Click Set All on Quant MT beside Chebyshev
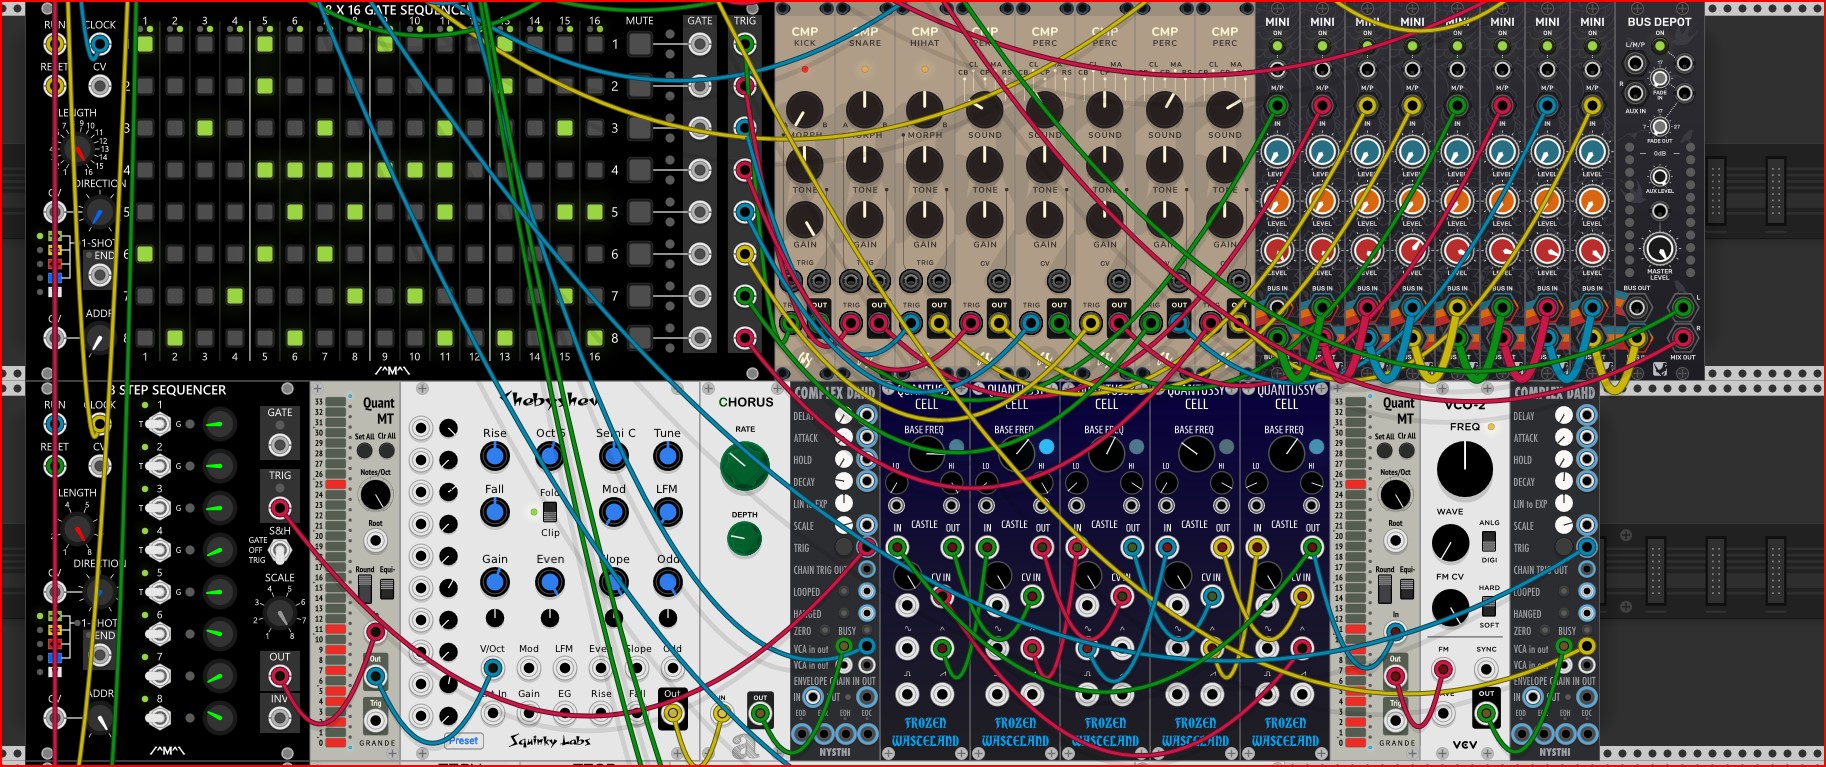 [365, 451]
